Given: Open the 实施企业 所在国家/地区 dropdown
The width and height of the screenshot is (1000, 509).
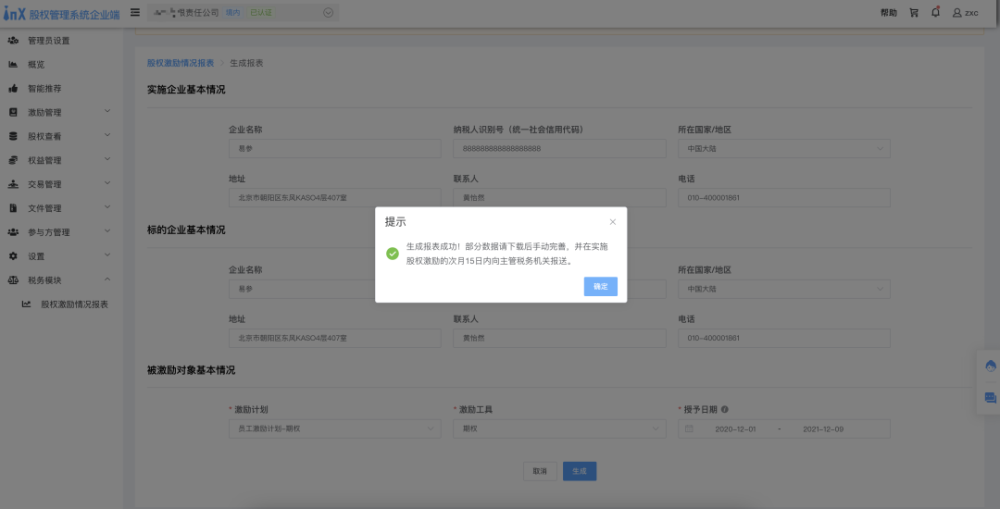Looking at the screenshot, I should pyautogui.click(x=784, y=149).
